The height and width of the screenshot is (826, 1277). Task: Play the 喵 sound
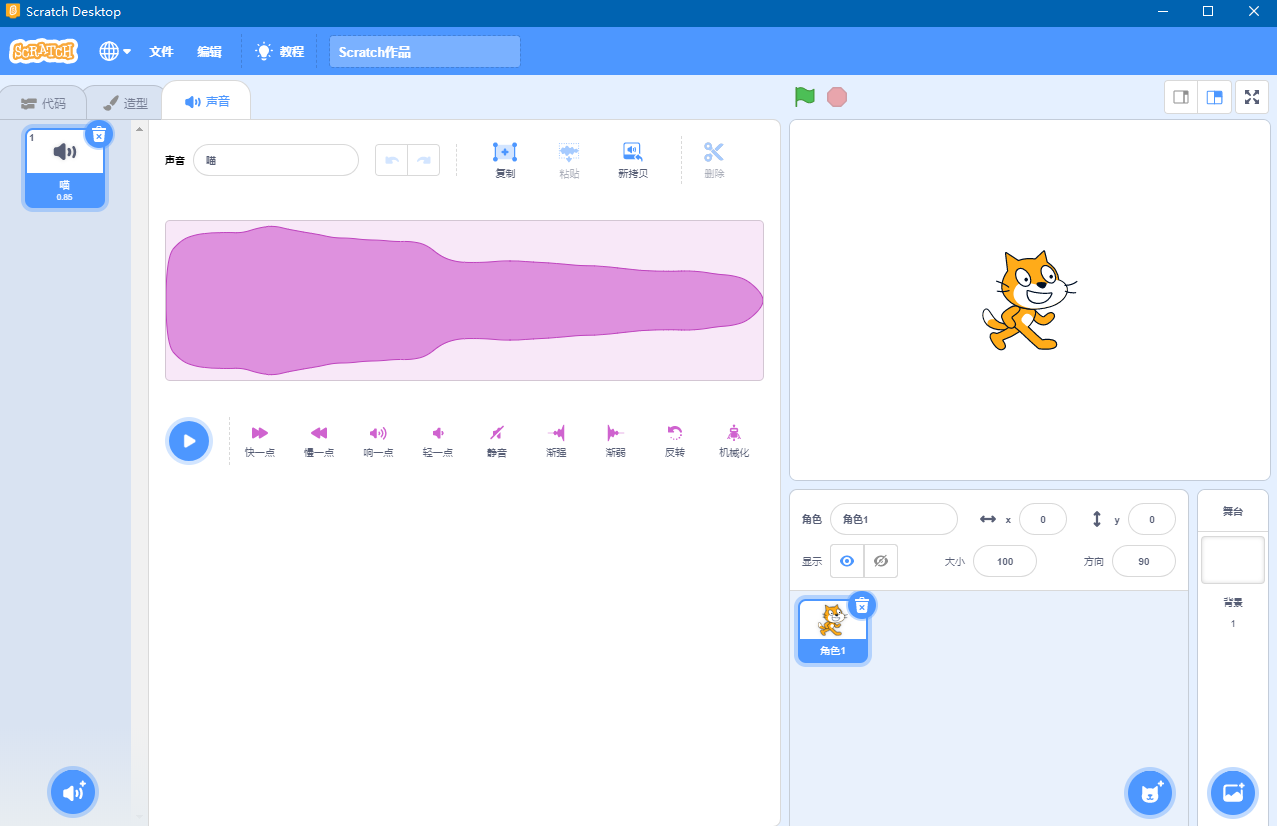point(189,440)
